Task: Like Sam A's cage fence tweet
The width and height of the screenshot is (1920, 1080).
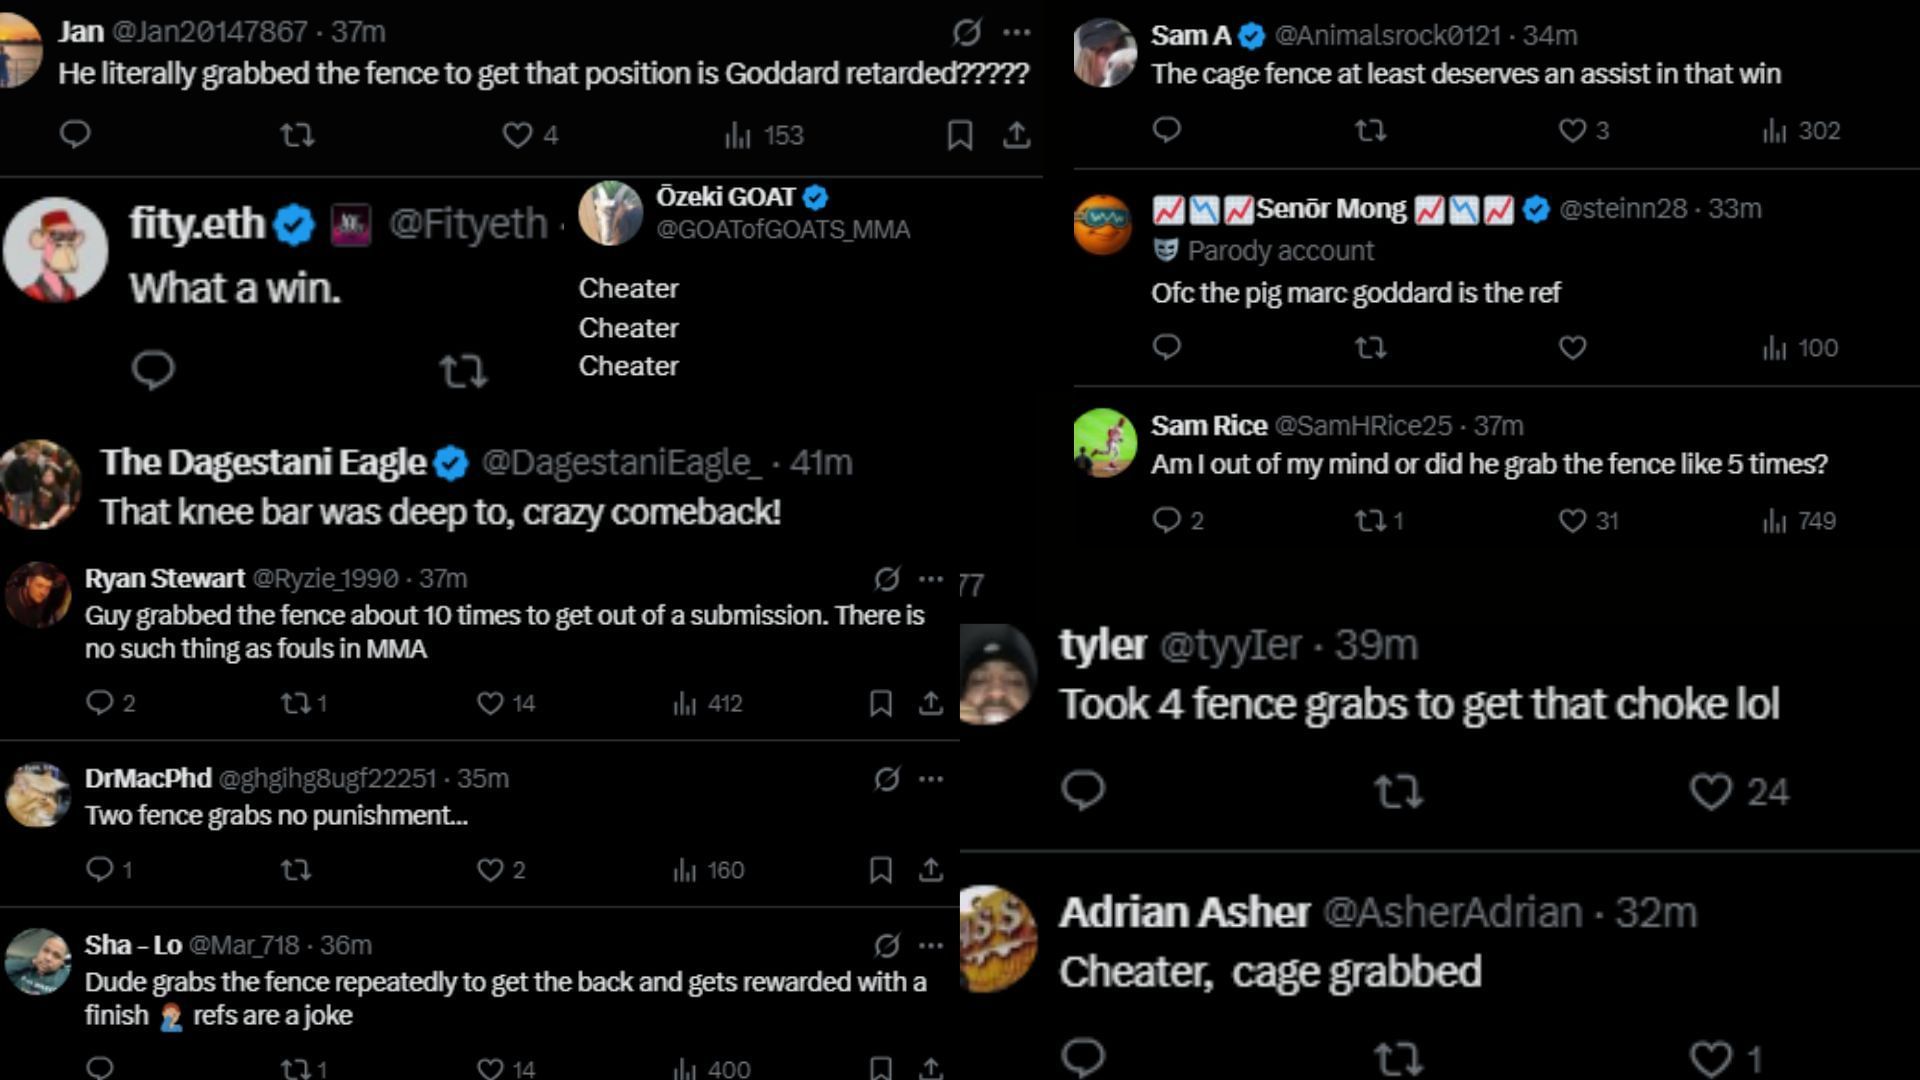Action: coord(1573,130)
